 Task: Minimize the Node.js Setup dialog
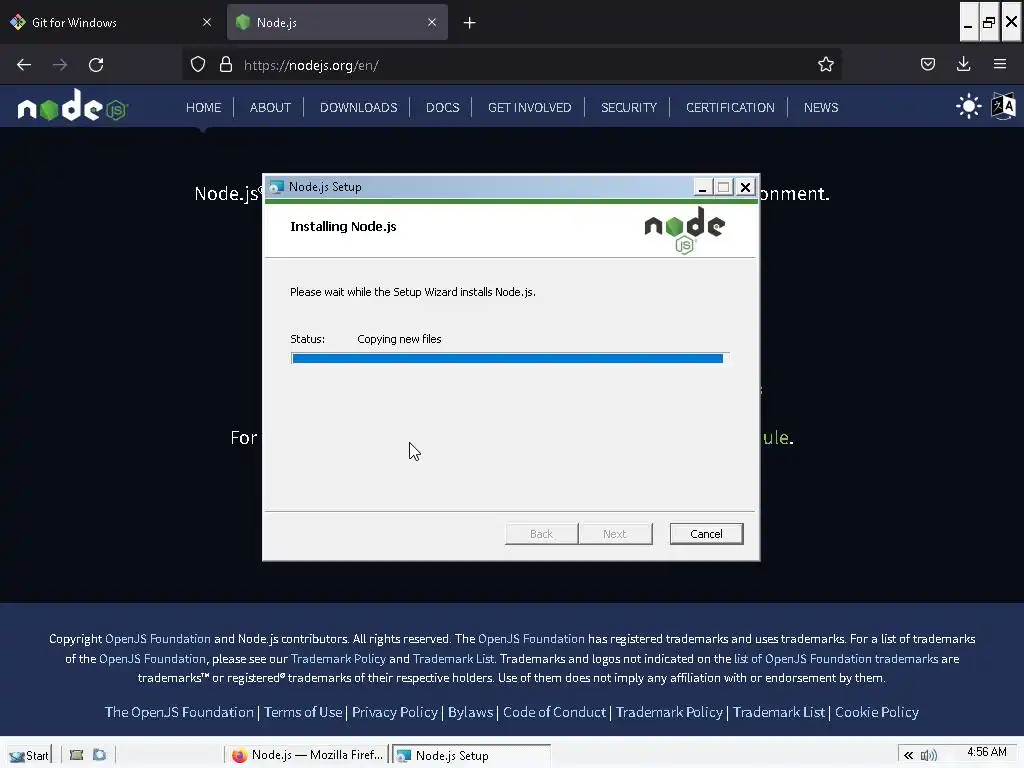[x=702, y=187]
